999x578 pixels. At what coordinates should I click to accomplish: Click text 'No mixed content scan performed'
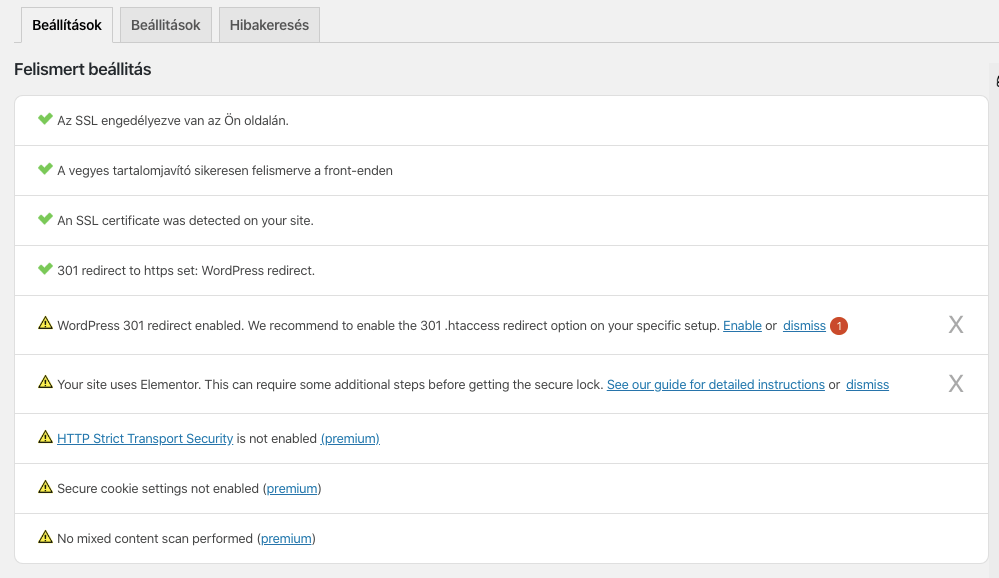tap(155, 538)
